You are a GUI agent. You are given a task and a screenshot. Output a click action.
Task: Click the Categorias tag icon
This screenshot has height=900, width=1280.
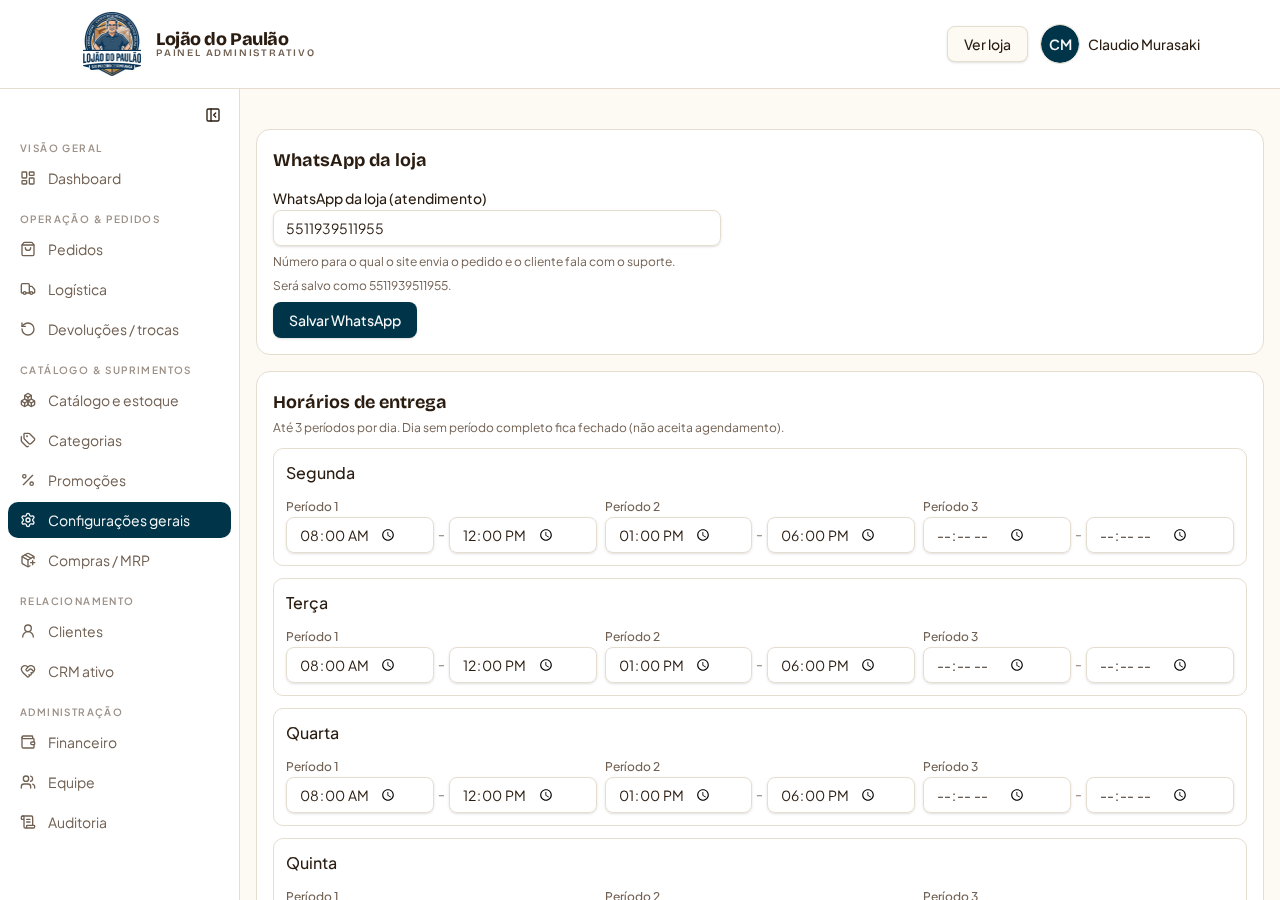click(28, 440)
